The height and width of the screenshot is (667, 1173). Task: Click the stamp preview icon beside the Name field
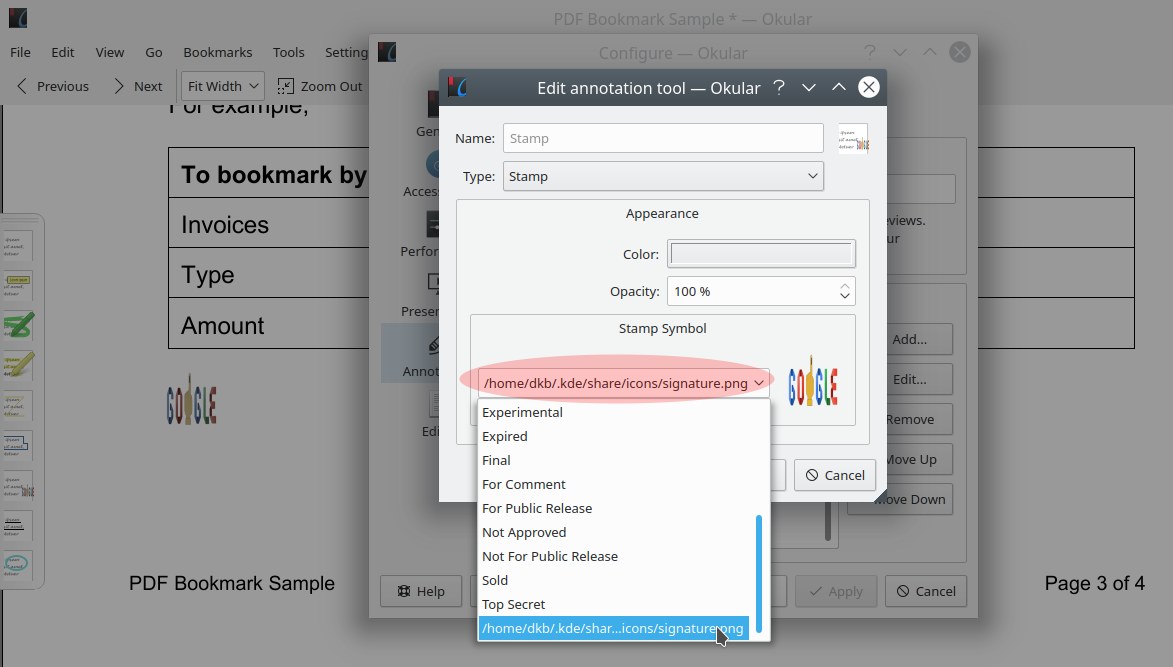coord(852,137)
